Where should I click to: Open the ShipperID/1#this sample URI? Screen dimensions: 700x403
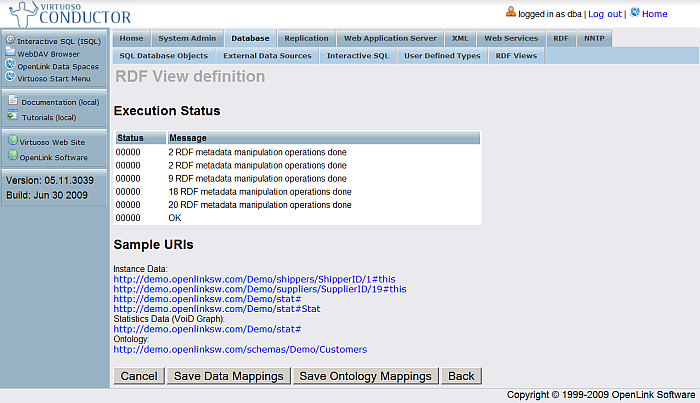[x=254, y=278]
